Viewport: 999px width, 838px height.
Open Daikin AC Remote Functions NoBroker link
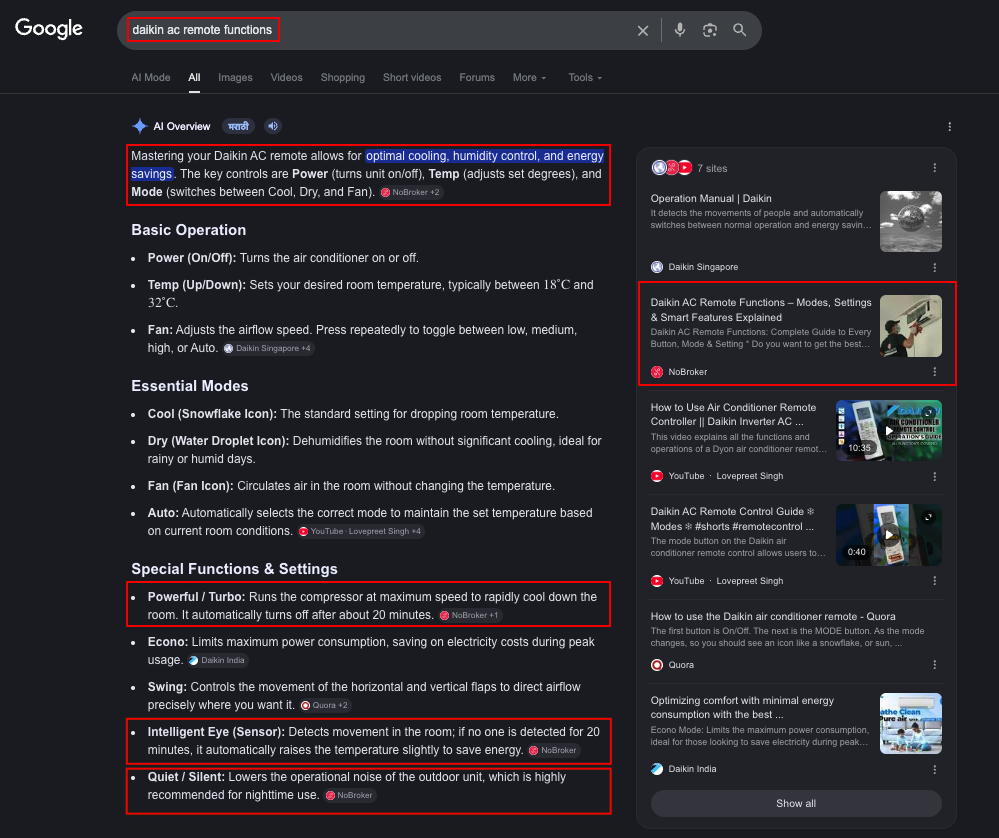point(761,310)
